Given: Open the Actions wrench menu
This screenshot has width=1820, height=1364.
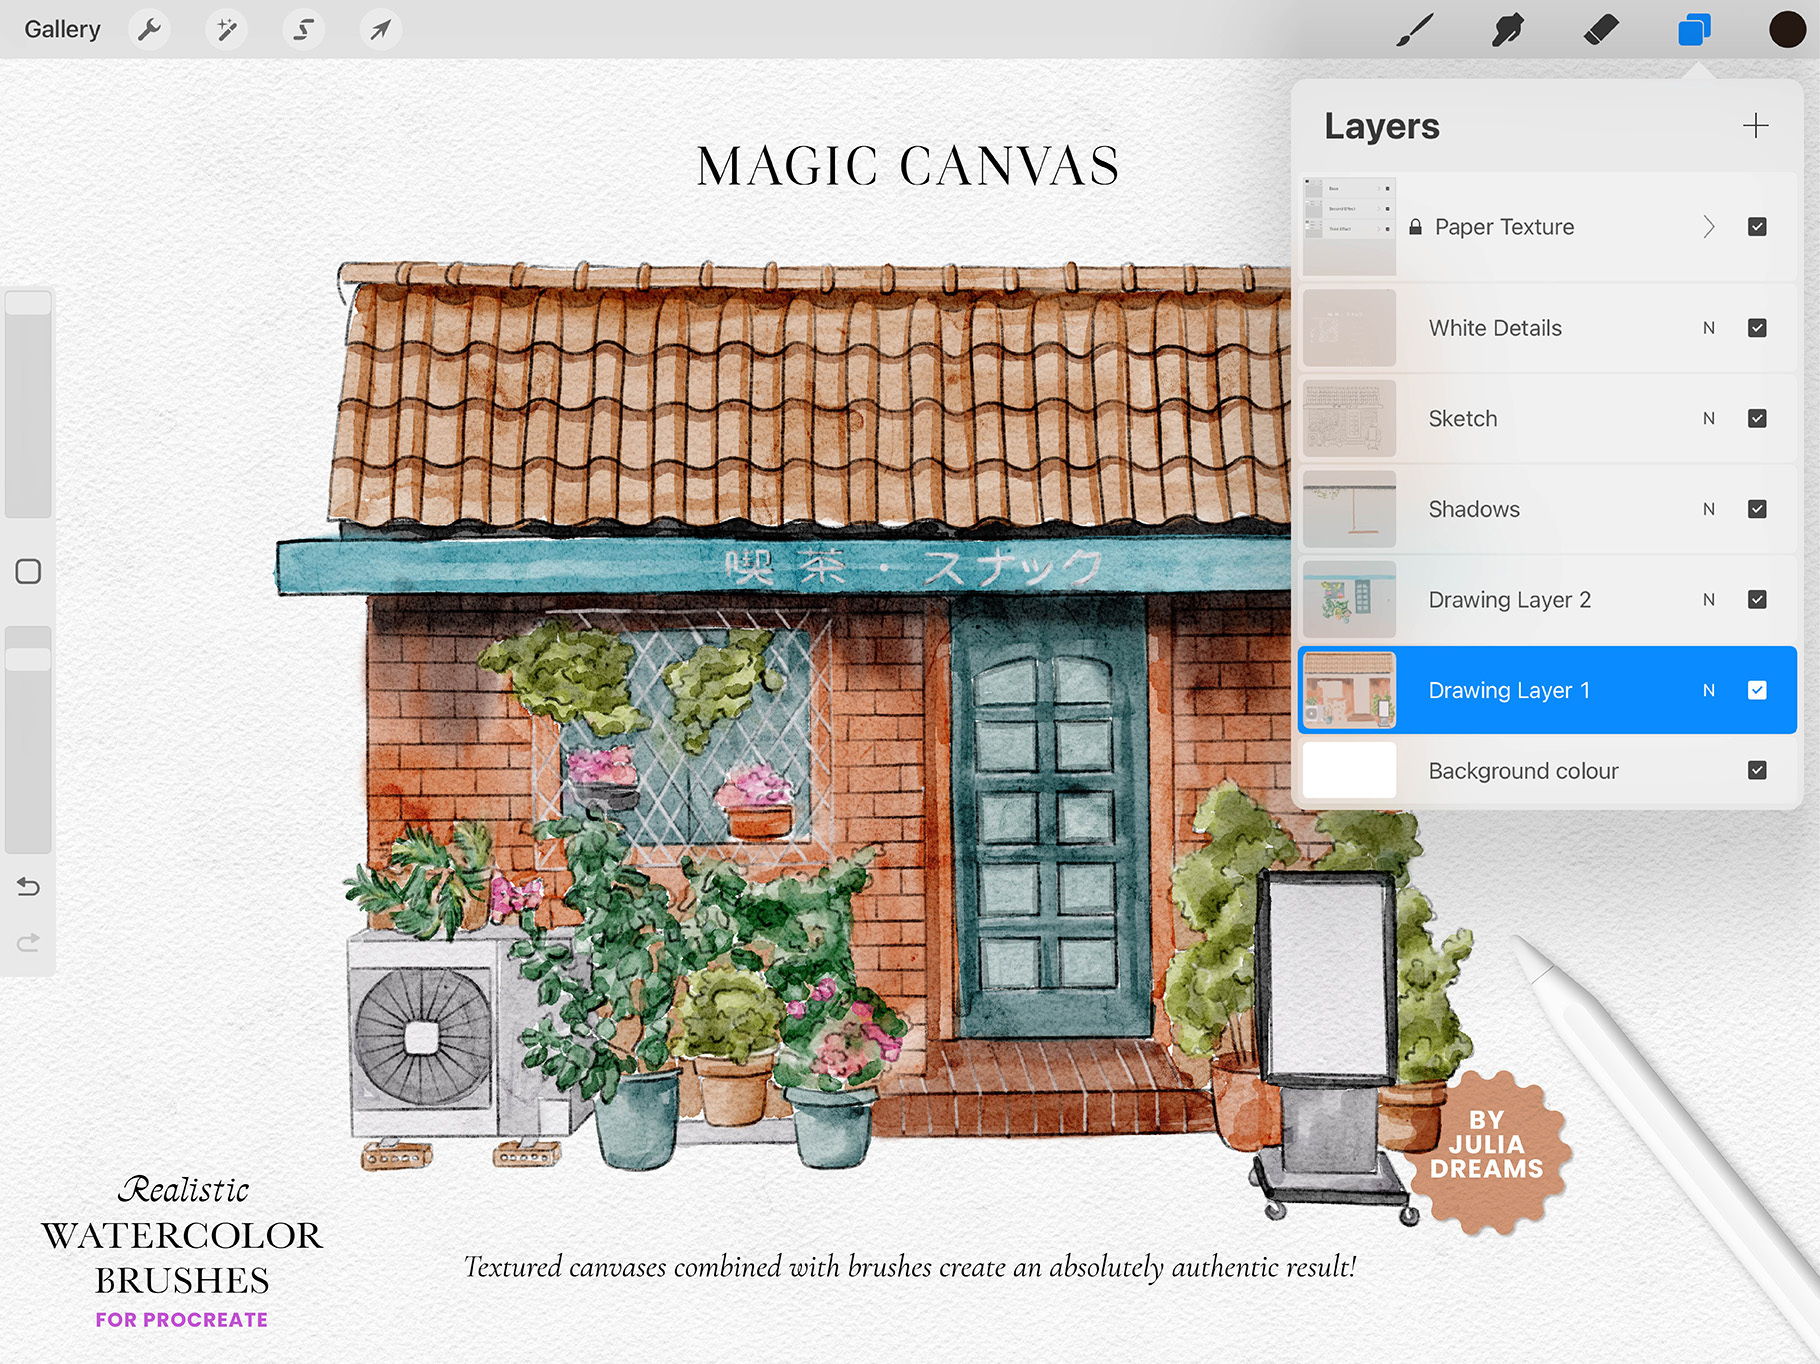Looking at the screenshot, I should (x=149, y=29).
